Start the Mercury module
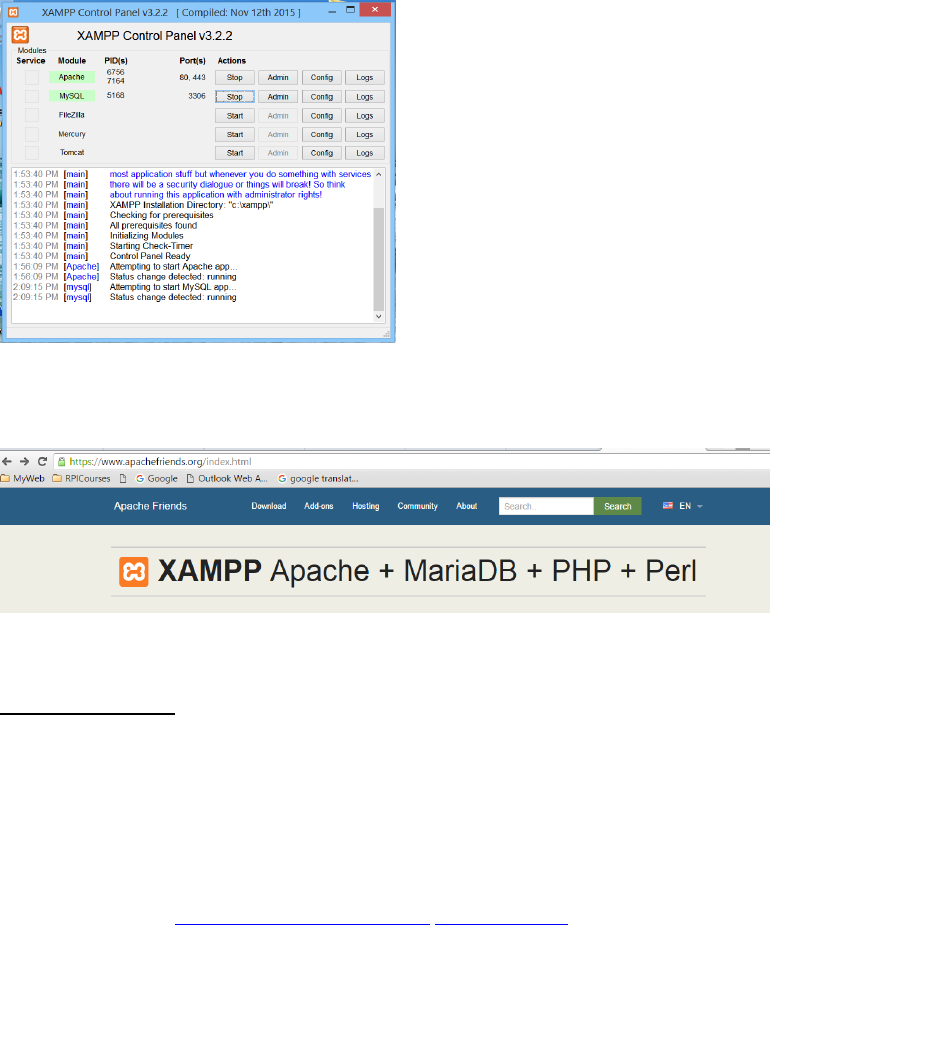928x1040 pixels. [235, 135]
